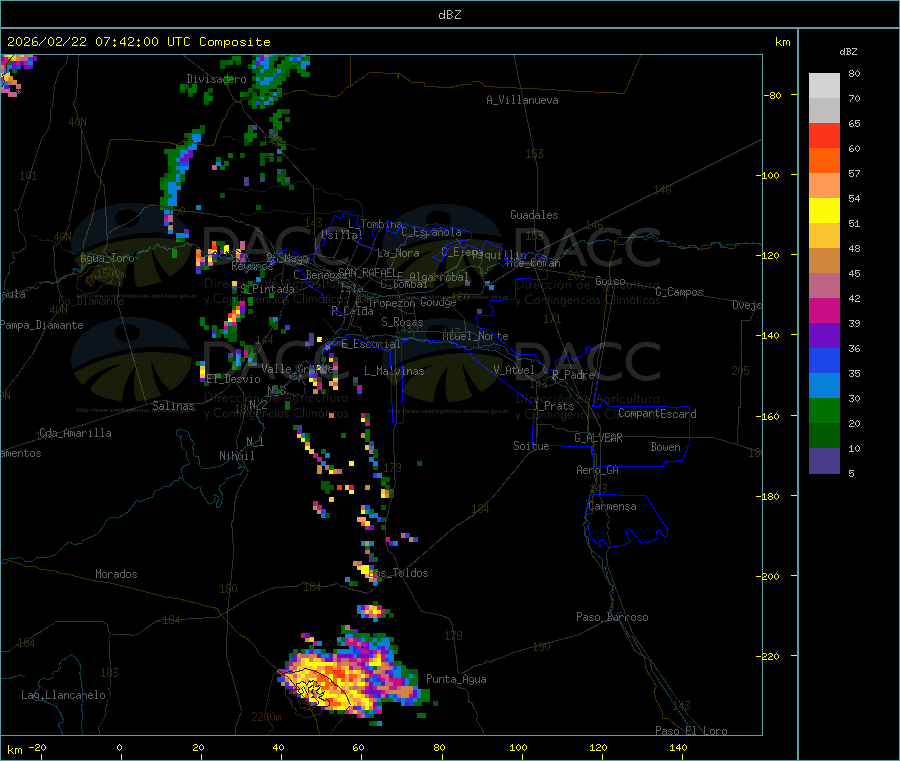Pick the indigo 5-10 dBZ legend band
900x761 pixels.
[x=824, y=461]
